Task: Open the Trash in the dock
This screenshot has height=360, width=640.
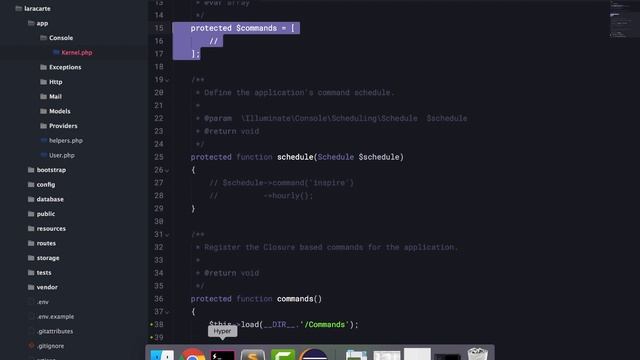Action: click(x=477, y=354)
